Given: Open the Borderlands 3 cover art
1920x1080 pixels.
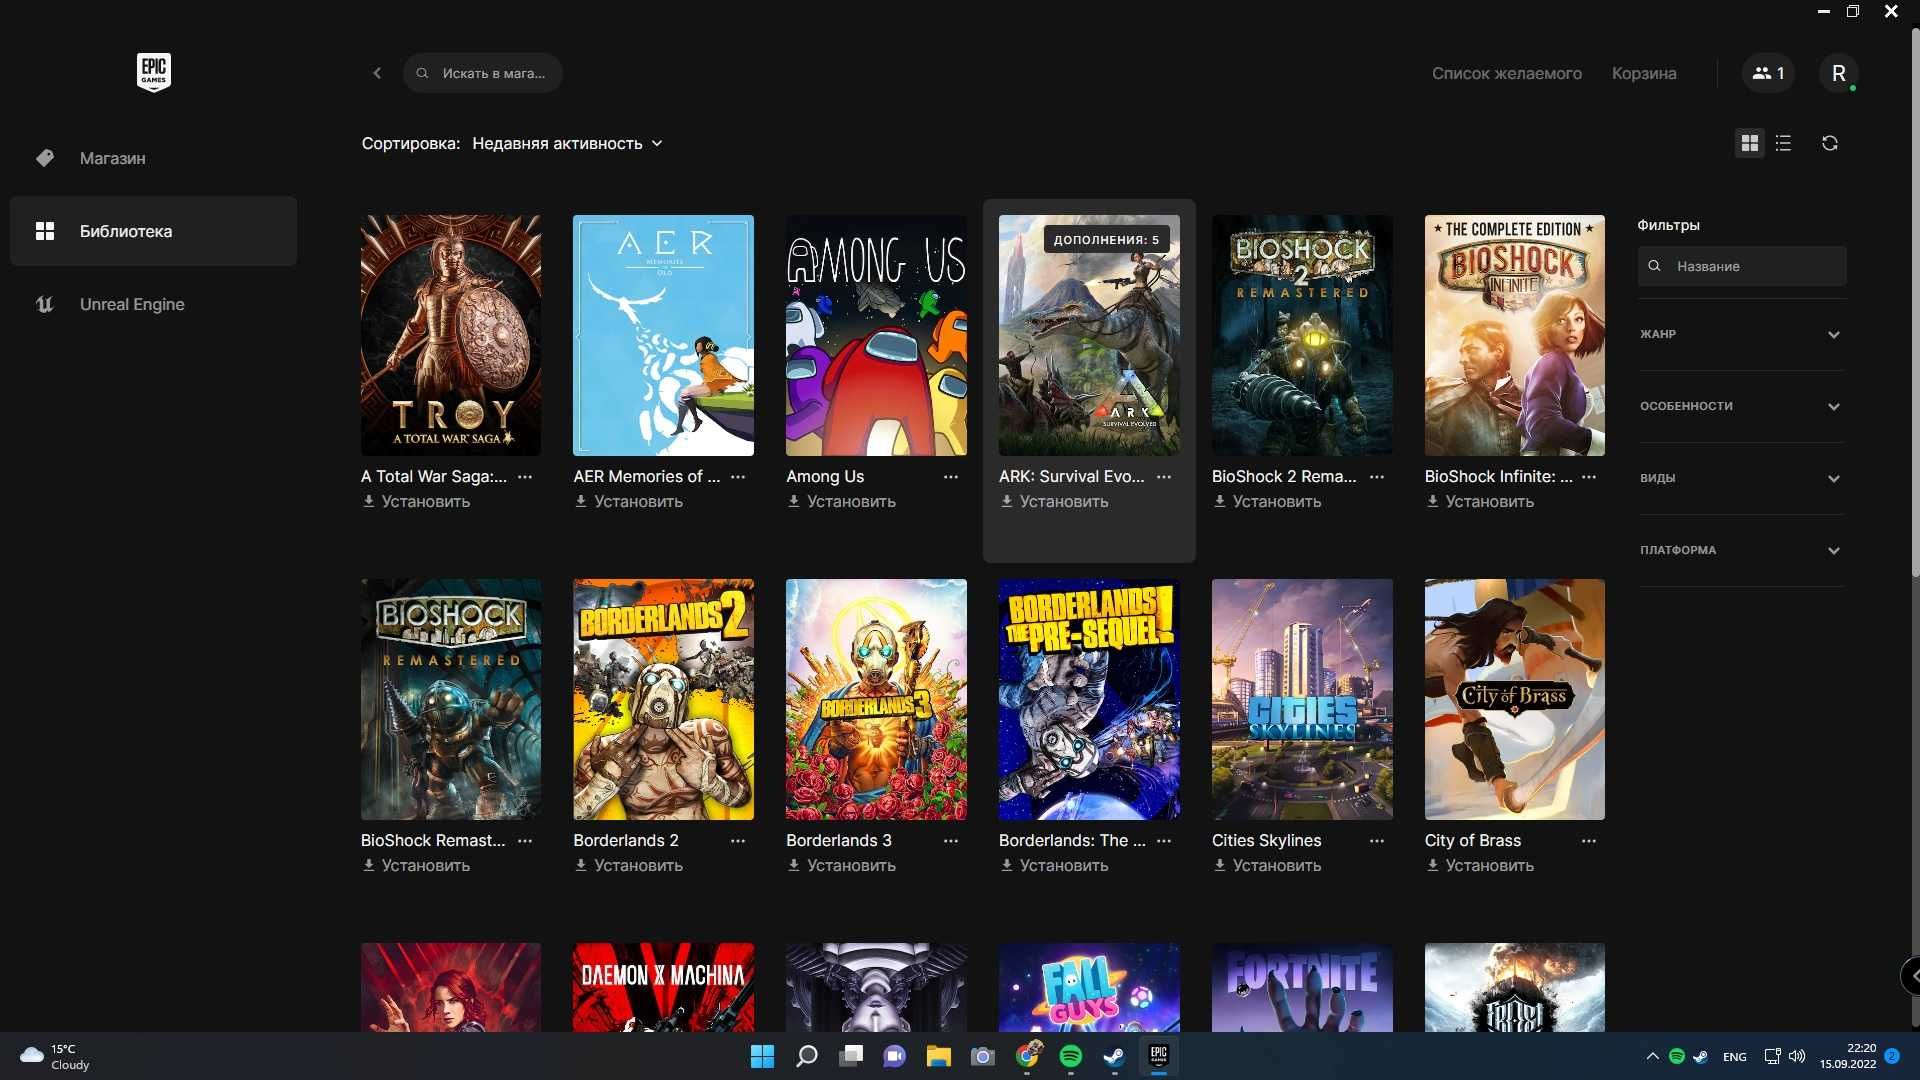Looking at the screenshot, I should coord(876,700).
